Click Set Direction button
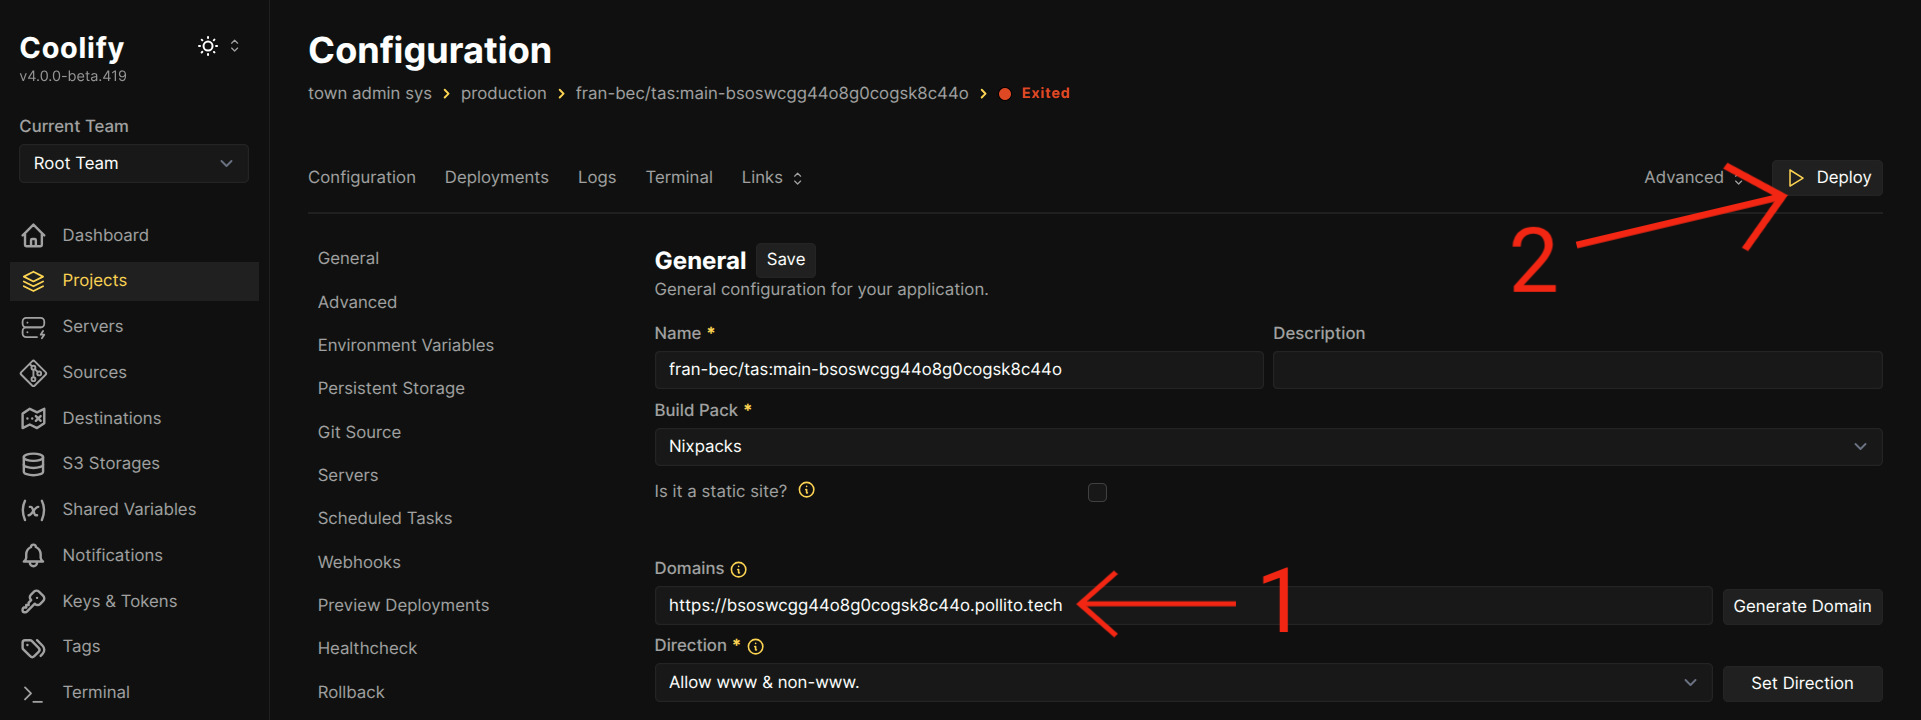 [x=1802, y=683]
